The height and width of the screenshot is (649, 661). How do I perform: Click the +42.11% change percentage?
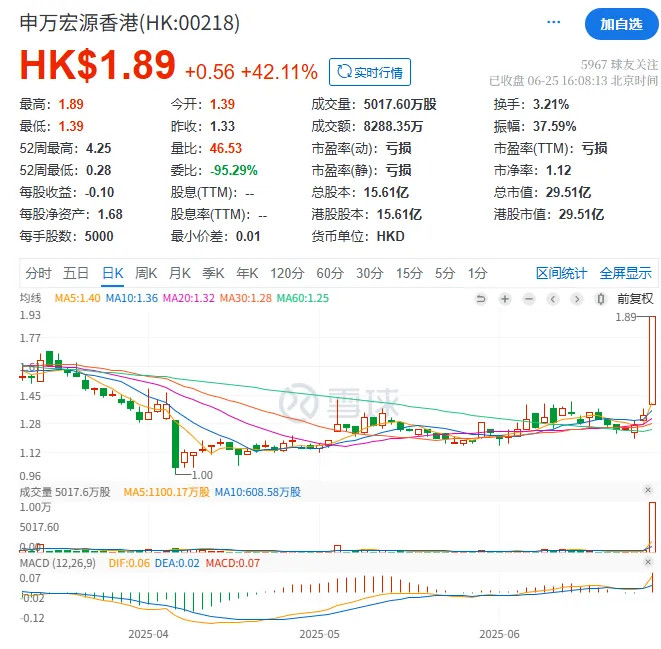[x=279, y=72]
